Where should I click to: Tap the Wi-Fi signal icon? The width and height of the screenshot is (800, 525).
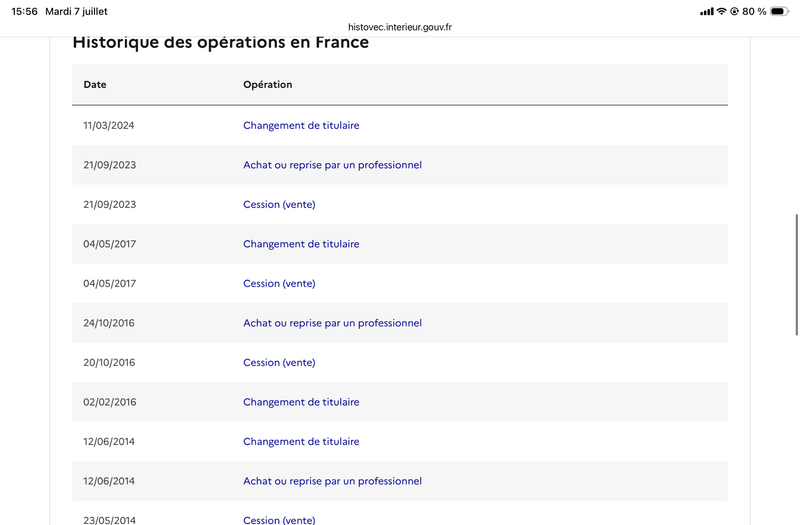721,11
